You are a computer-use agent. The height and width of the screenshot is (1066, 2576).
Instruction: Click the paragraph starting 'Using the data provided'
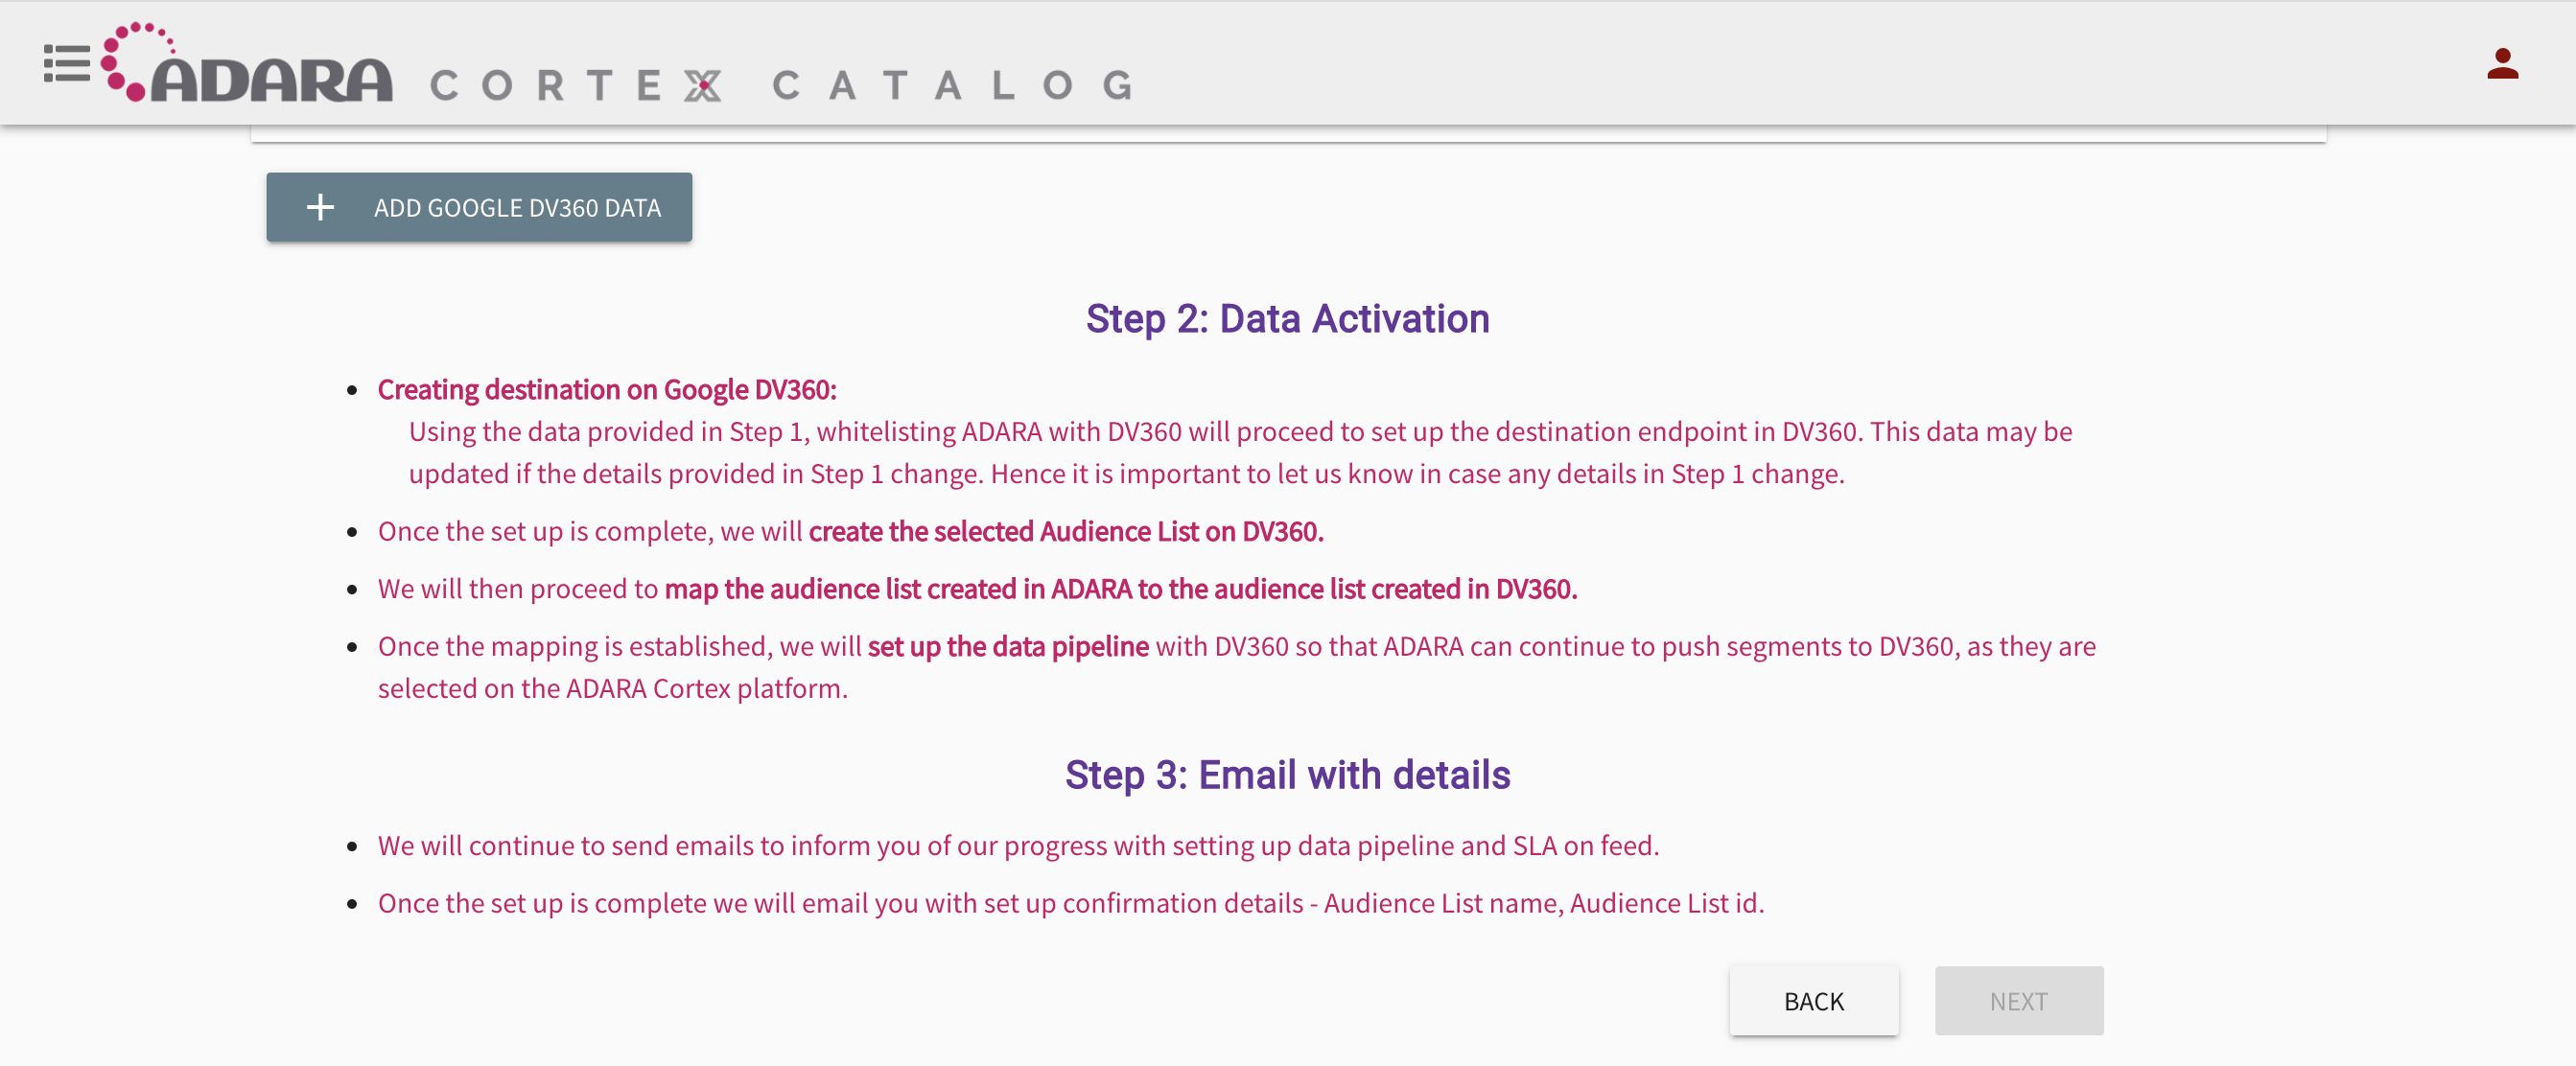(1240, 453)
